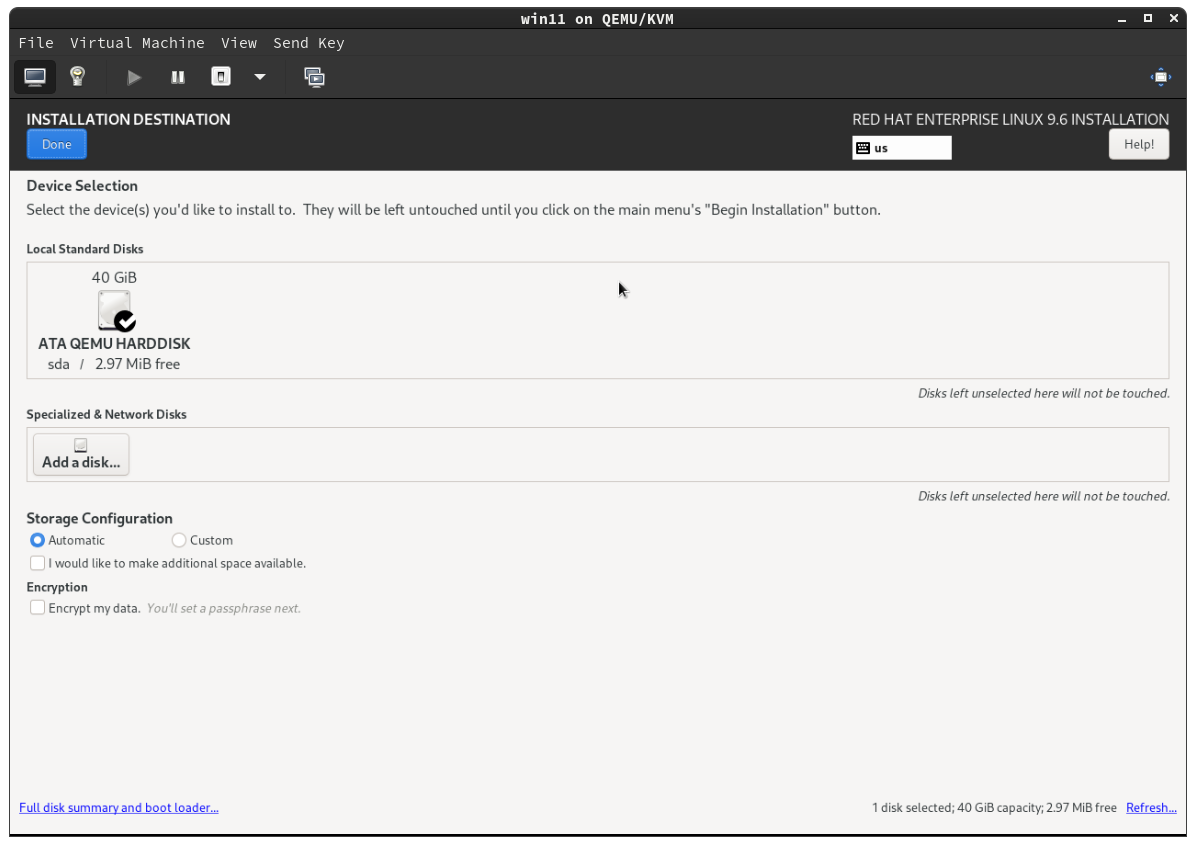The height and width of the screenshot is (846, 1196).
Task: Open the View menu
Action: coord(239,43)
